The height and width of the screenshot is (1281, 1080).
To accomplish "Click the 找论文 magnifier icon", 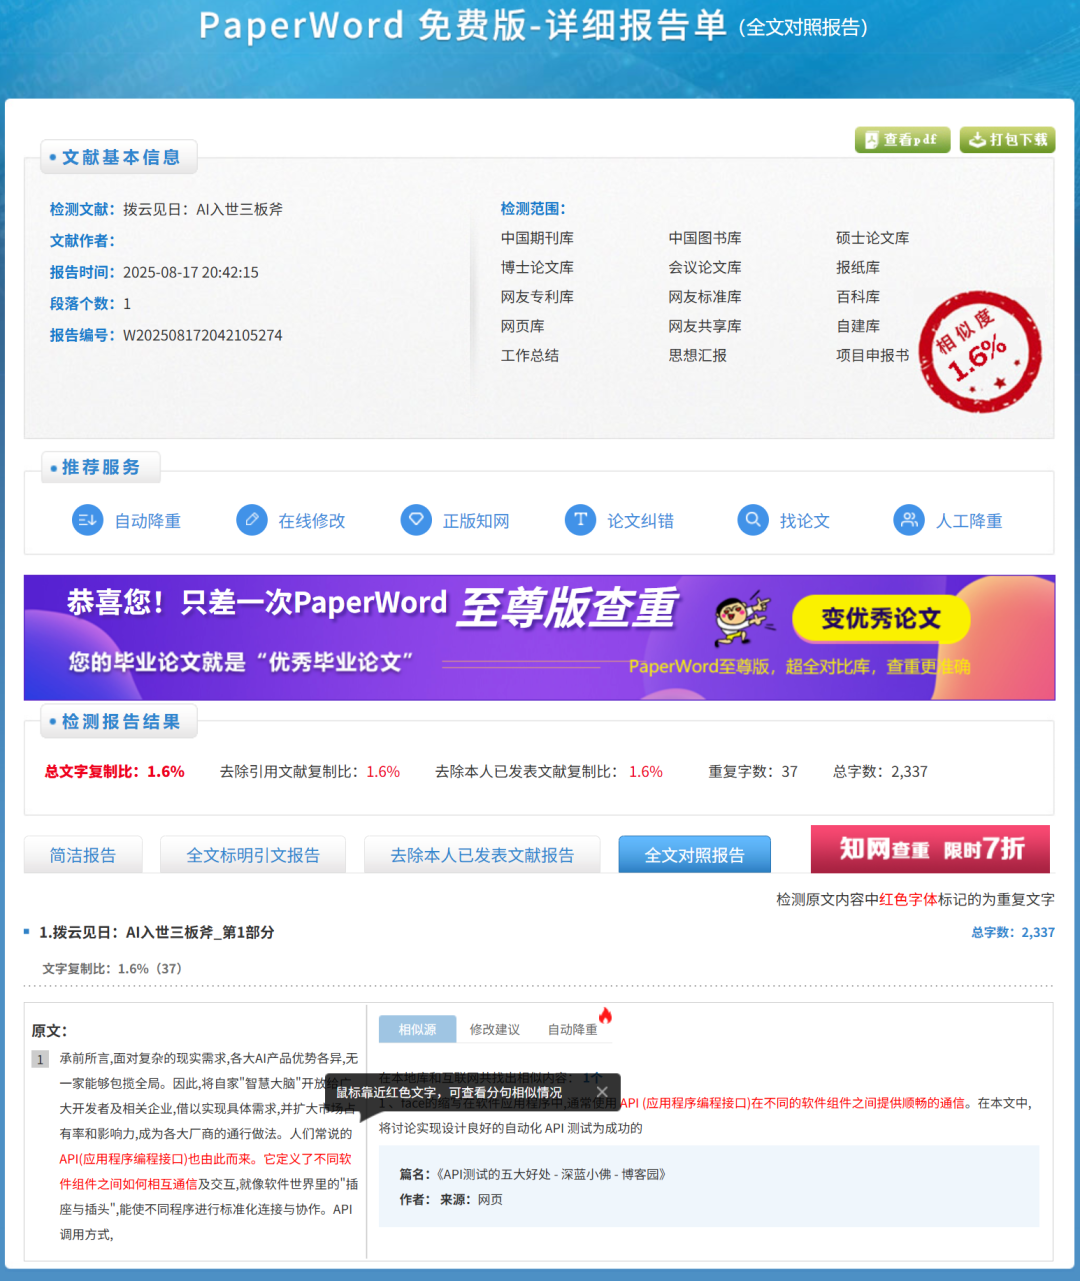I will coord(753,520).
